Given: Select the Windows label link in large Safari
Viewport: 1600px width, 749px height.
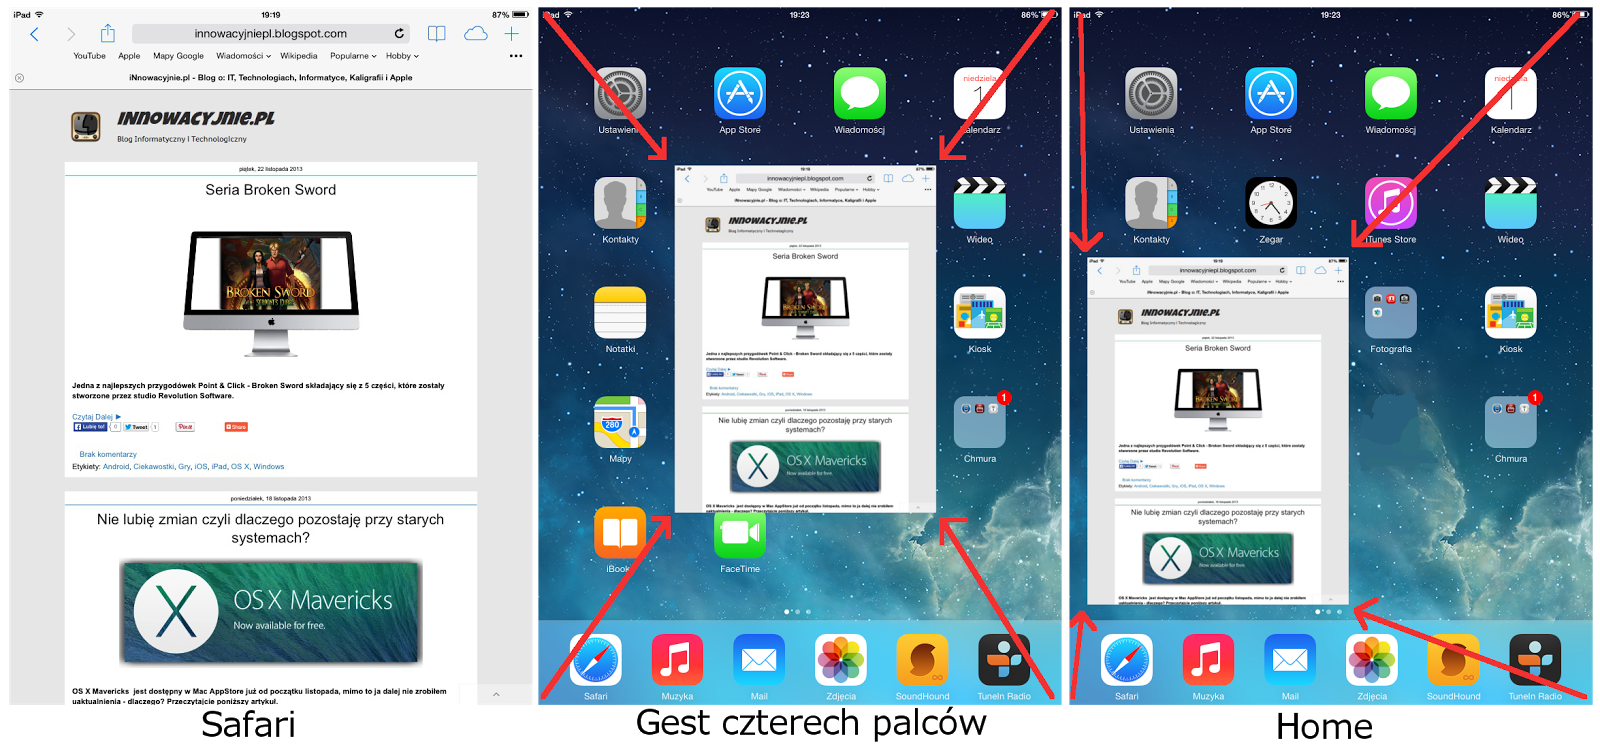Looking at the screenshot, I should pyautogui.click(x=269, y=467).
